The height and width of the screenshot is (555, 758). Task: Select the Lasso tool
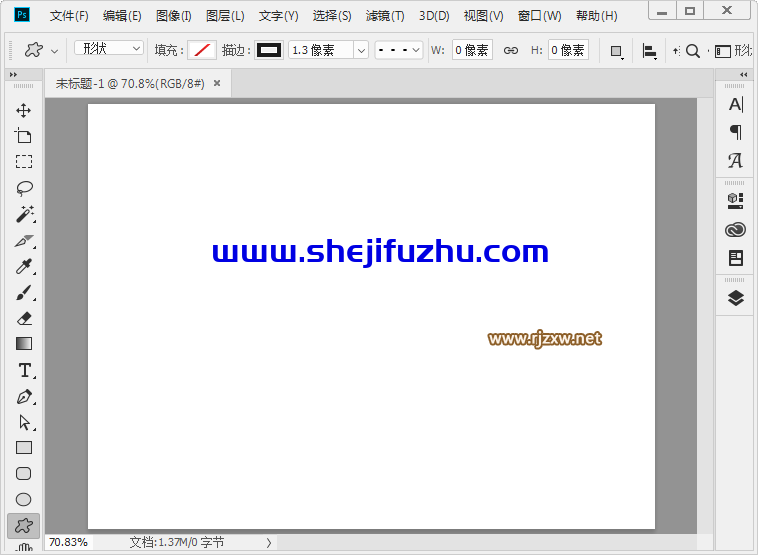[24, 188]
